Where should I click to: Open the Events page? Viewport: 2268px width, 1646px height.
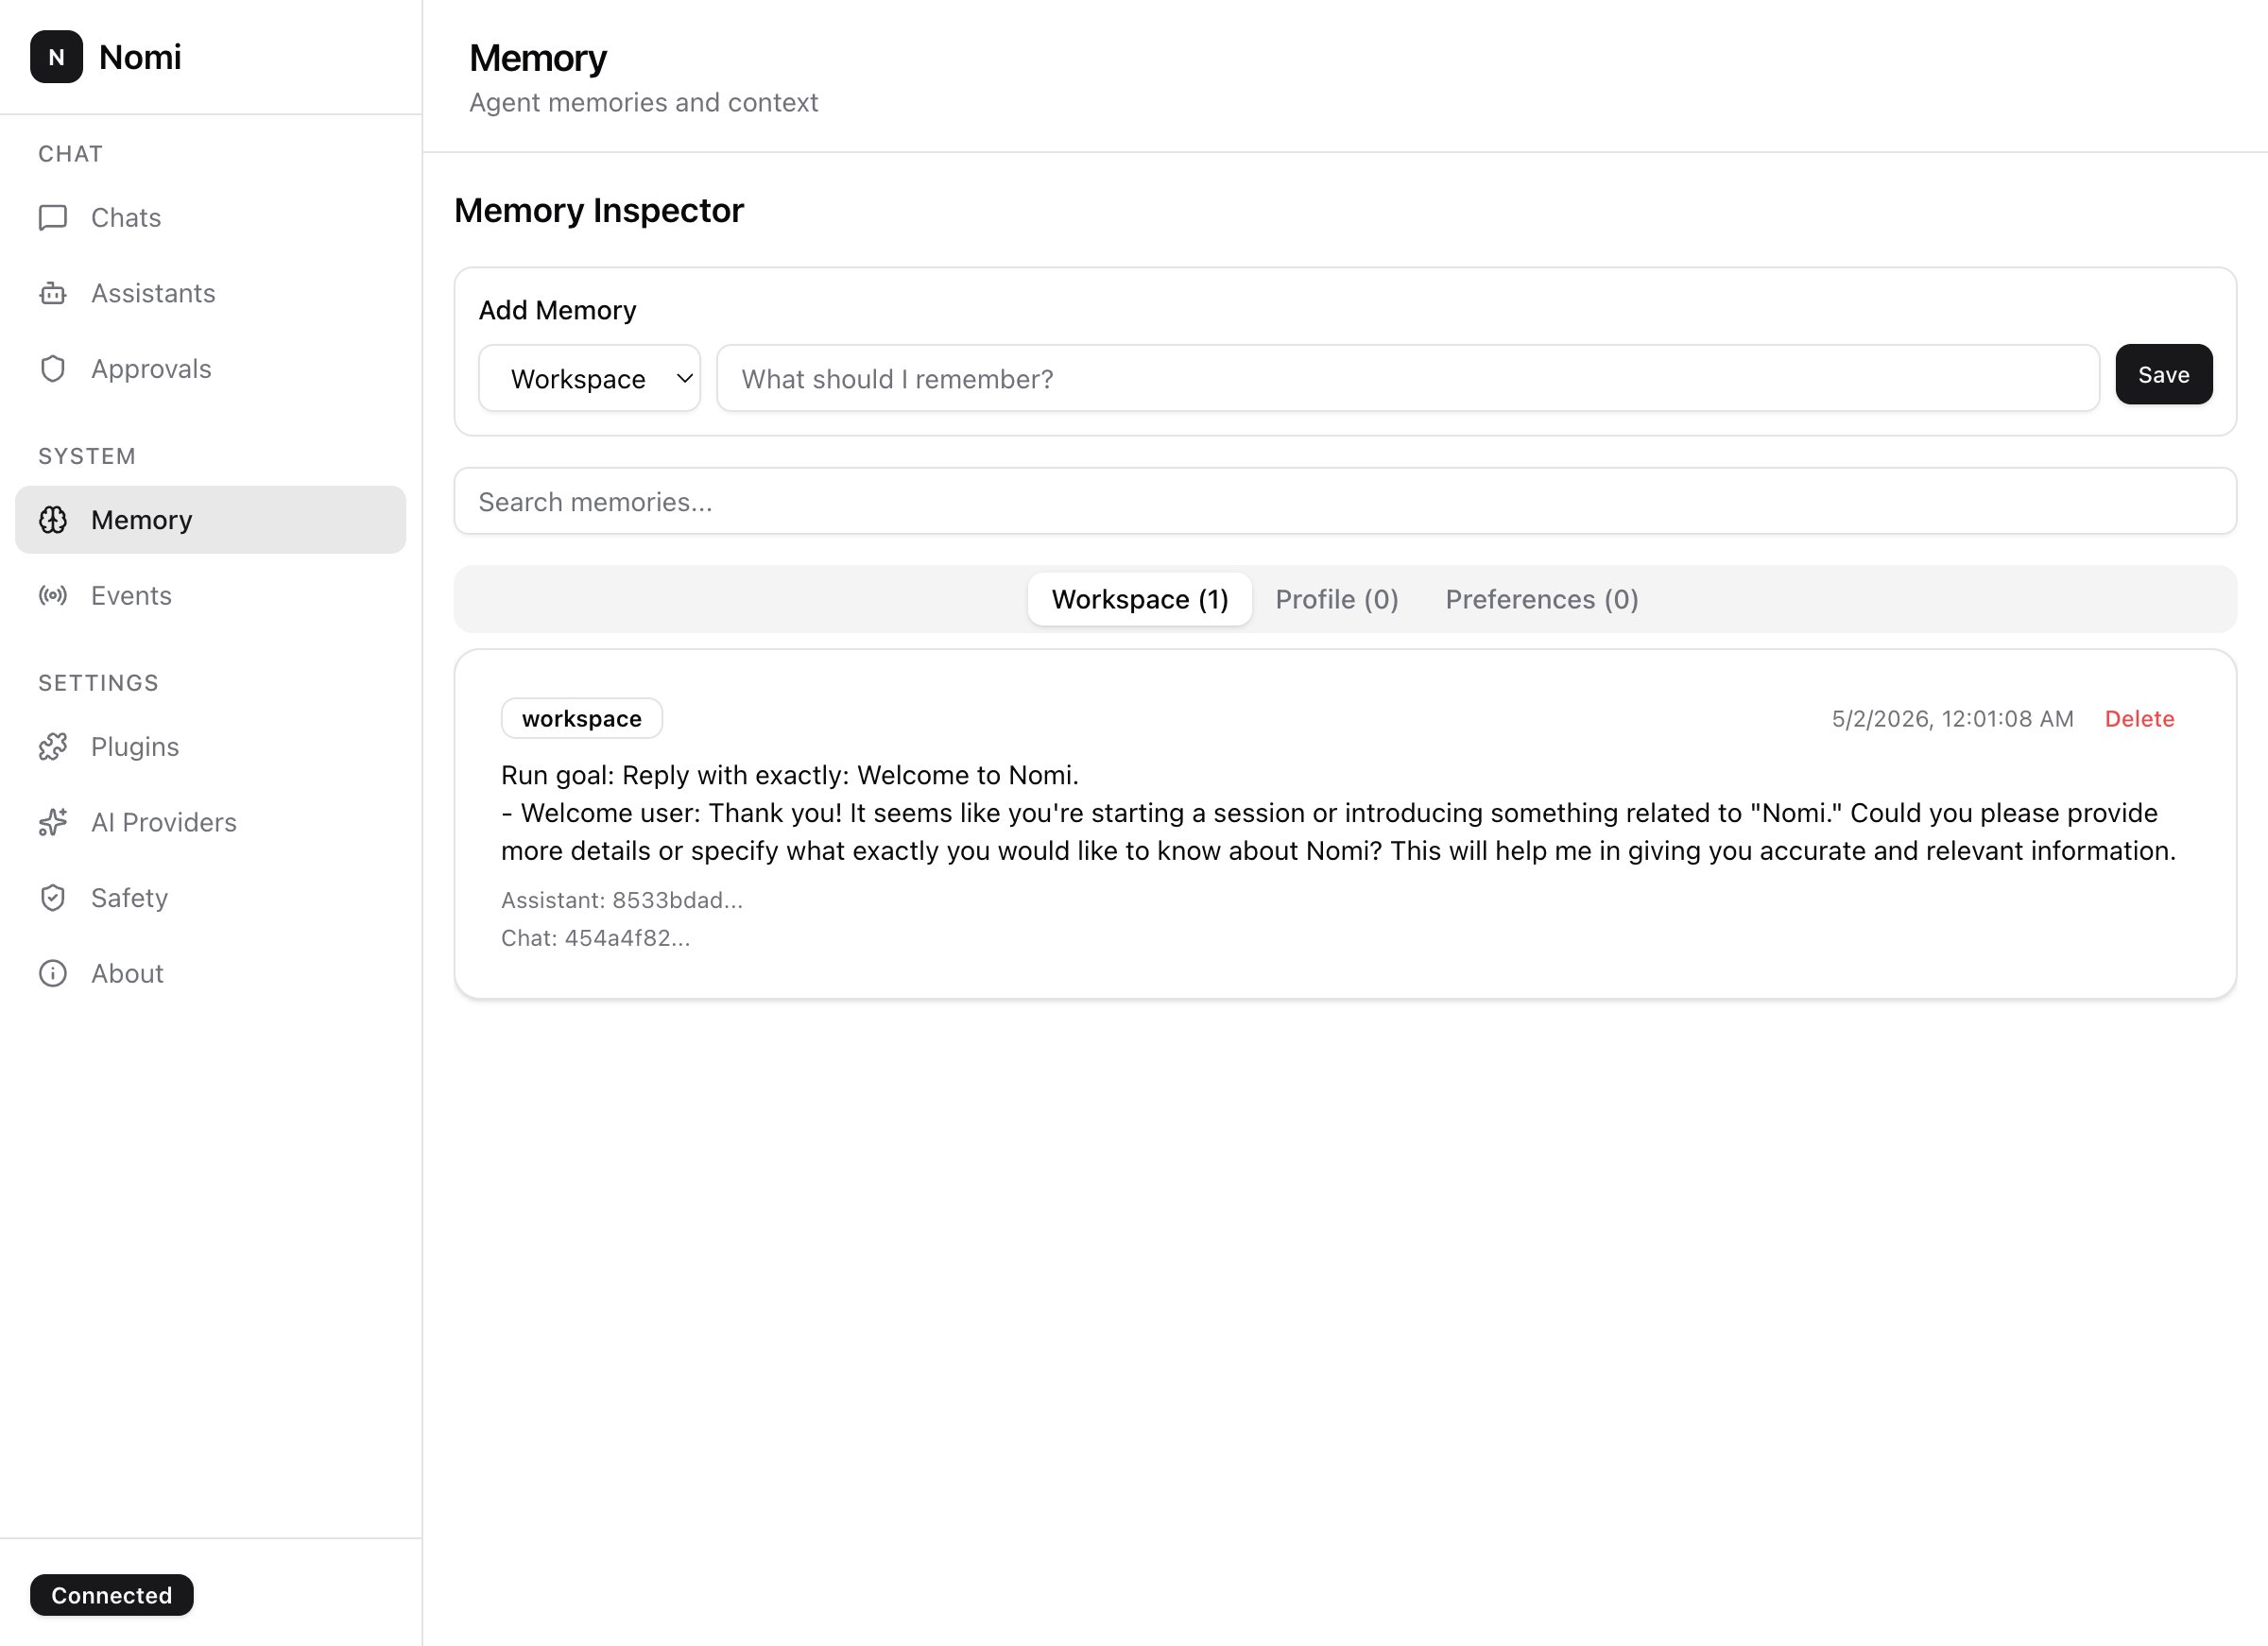211,596
